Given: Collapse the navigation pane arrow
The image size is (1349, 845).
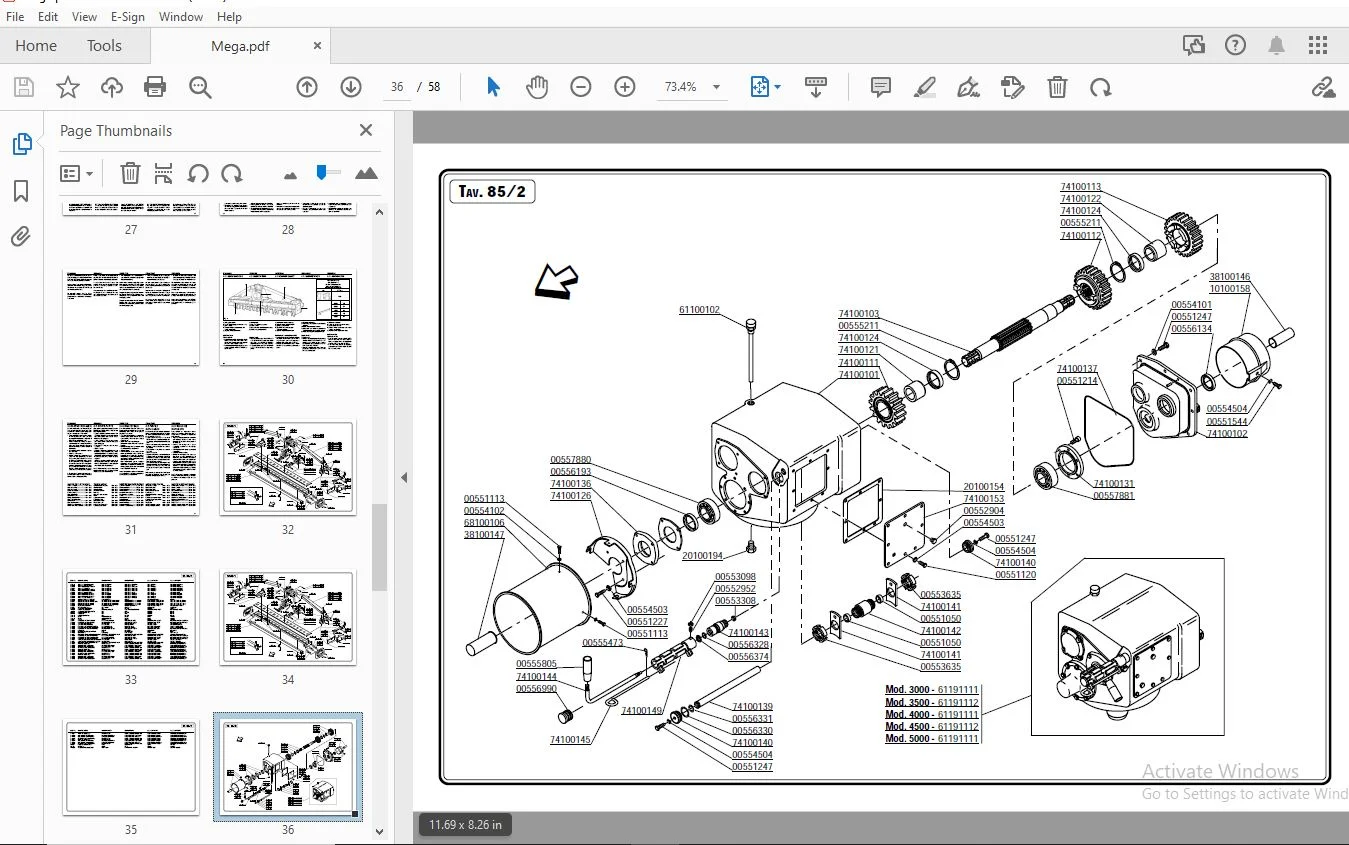Looking at the screenshot, I should [404, 478].
